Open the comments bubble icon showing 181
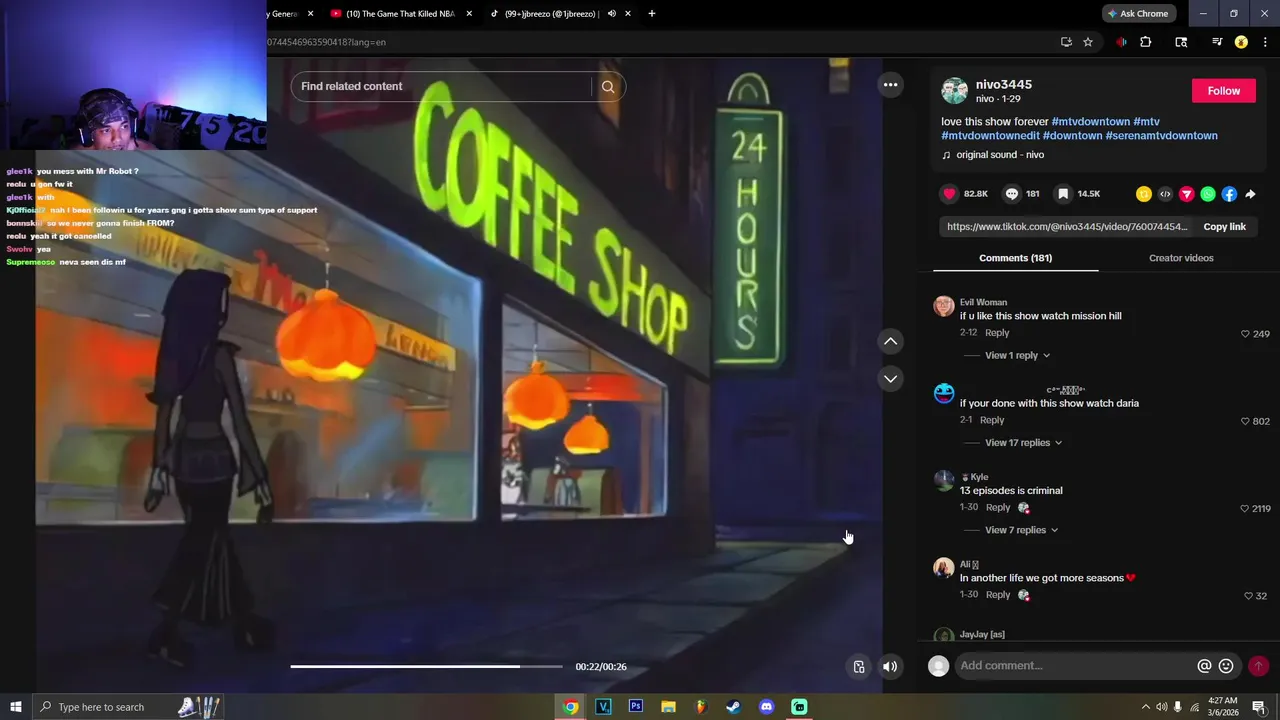The width and height of the screenshot is (1280, 720). click(1012, 194)
